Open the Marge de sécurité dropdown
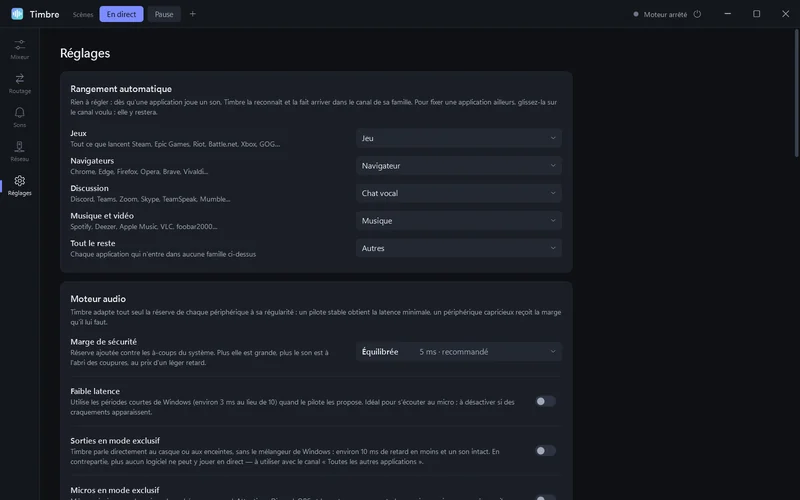The image size is (800, 500). [459, 352]
